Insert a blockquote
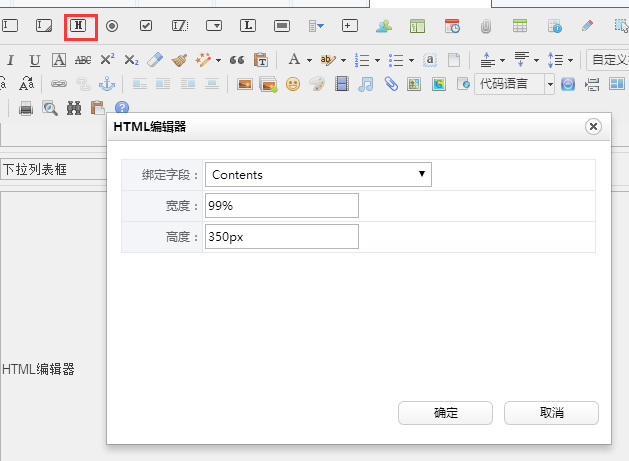This screenshot has height=461, width=629. pos(237,60)
